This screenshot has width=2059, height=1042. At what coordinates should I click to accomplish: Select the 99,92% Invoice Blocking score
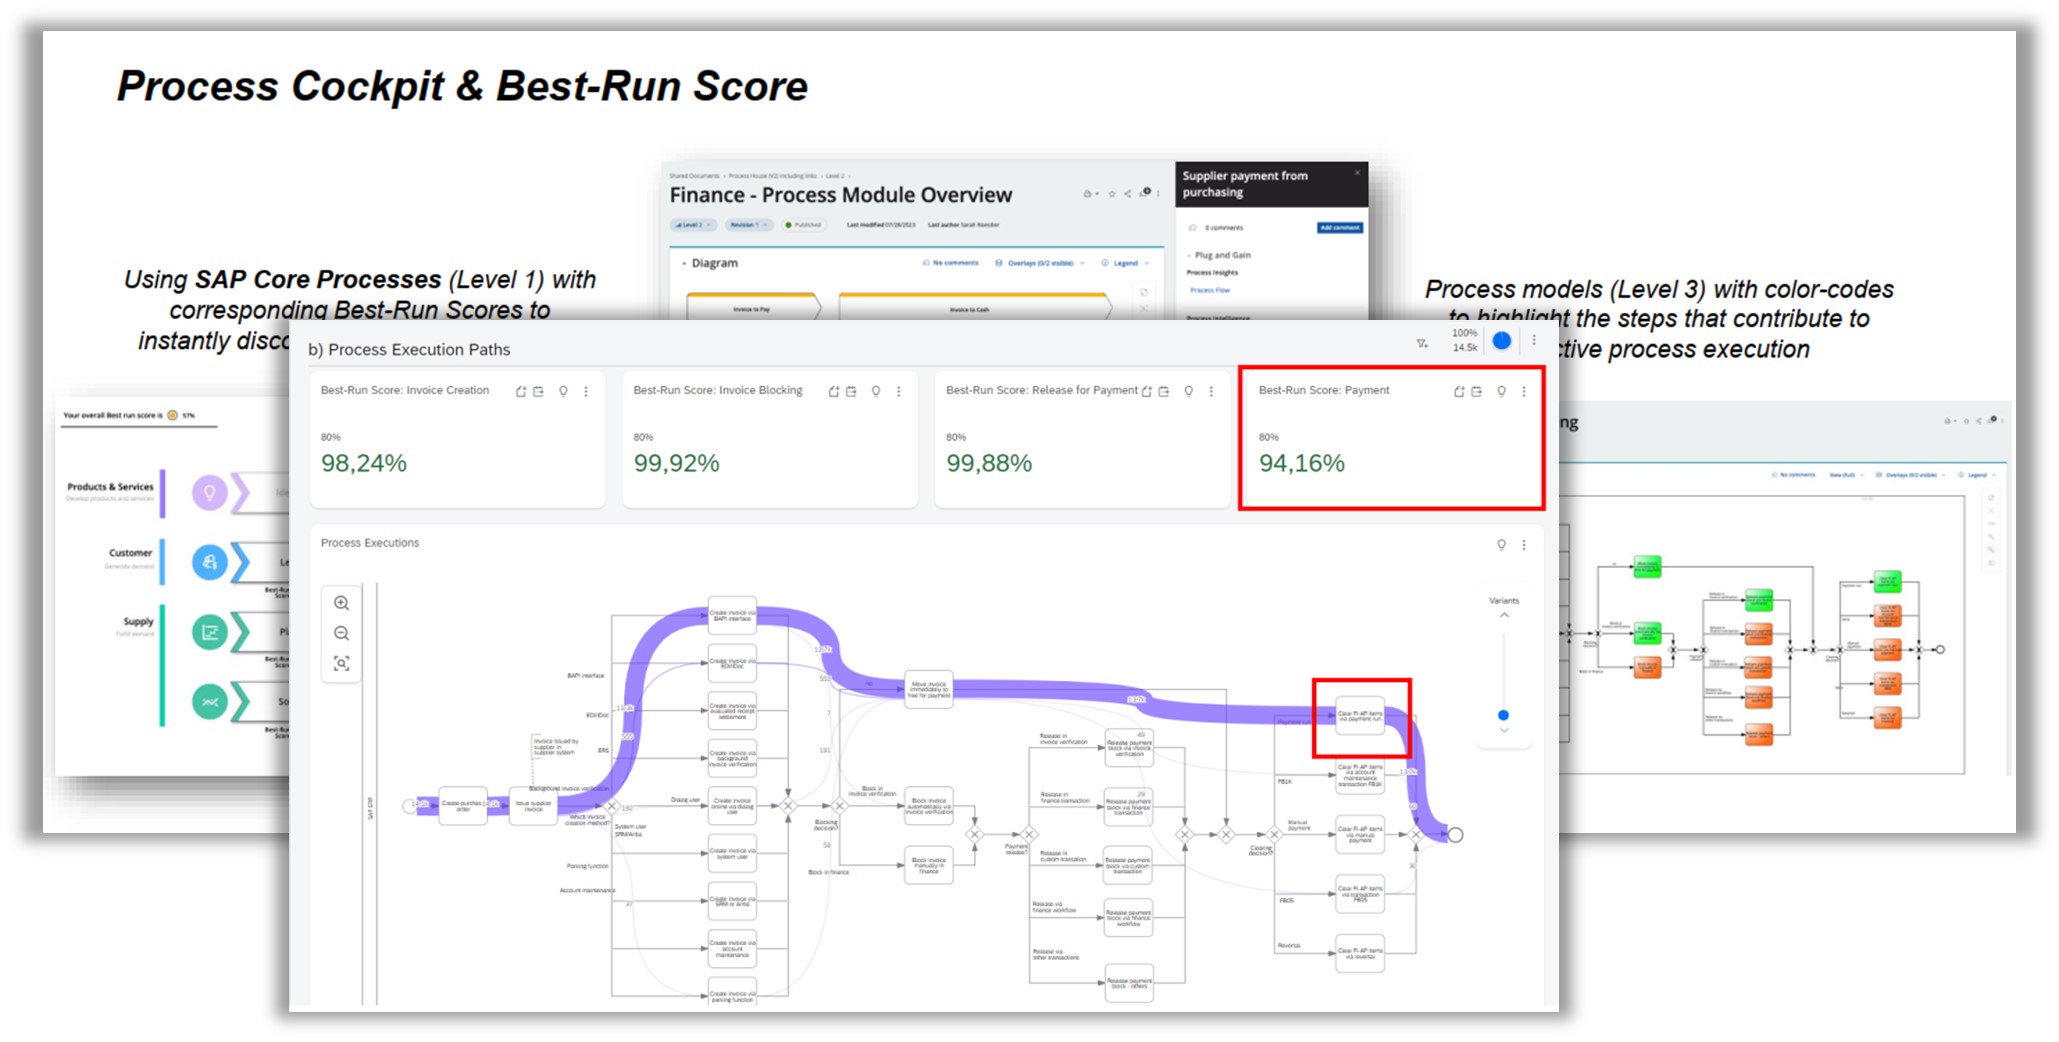point(677,463)
